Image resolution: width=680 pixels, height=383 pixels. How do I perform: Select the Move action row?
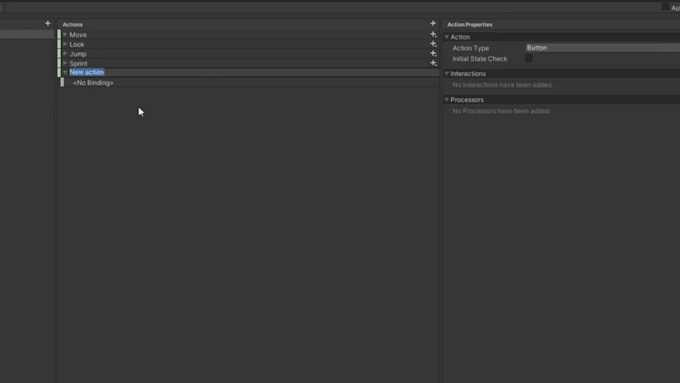[248, 34]
